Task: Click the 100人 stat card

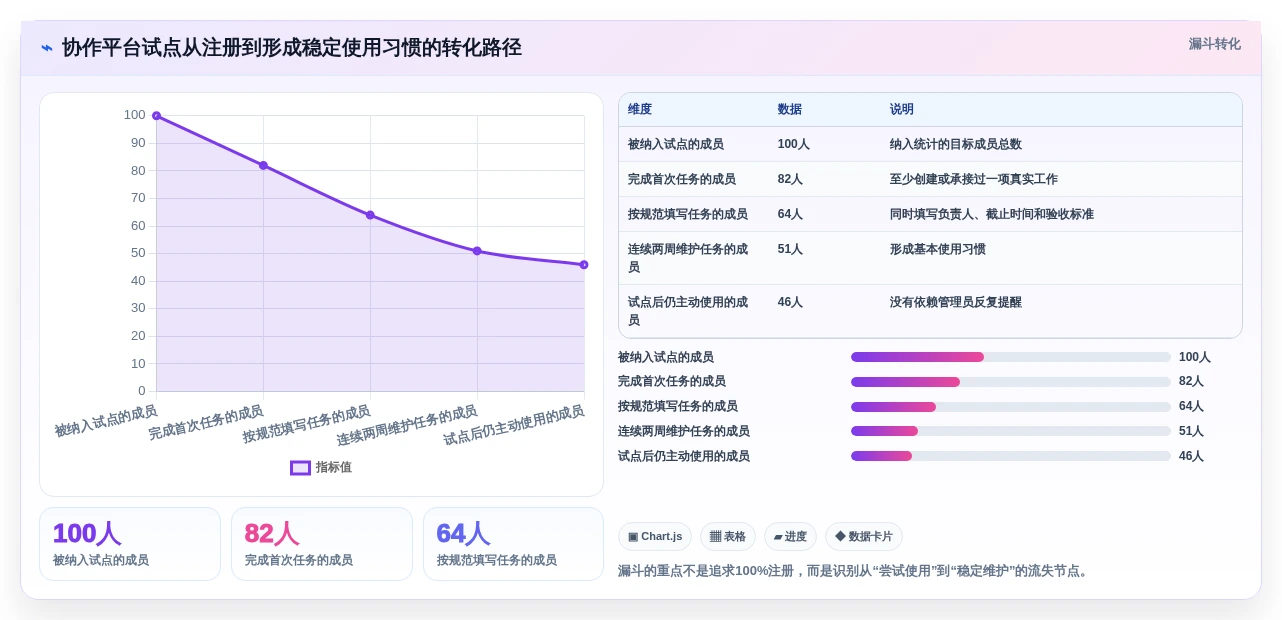Action: [x=130, y=544]
